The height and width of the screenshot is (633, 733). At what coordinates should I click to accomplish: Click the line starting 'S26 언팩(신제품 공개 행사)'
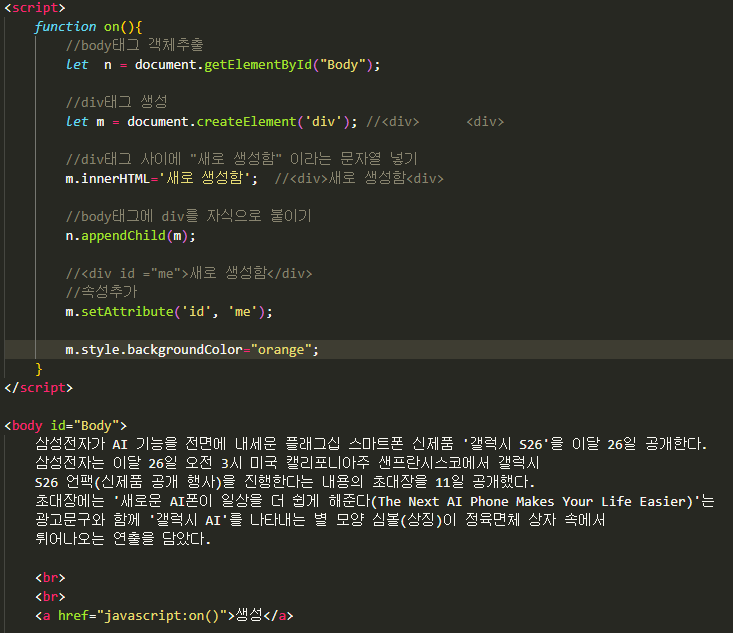pyautogui.click(x=285, y=482)
